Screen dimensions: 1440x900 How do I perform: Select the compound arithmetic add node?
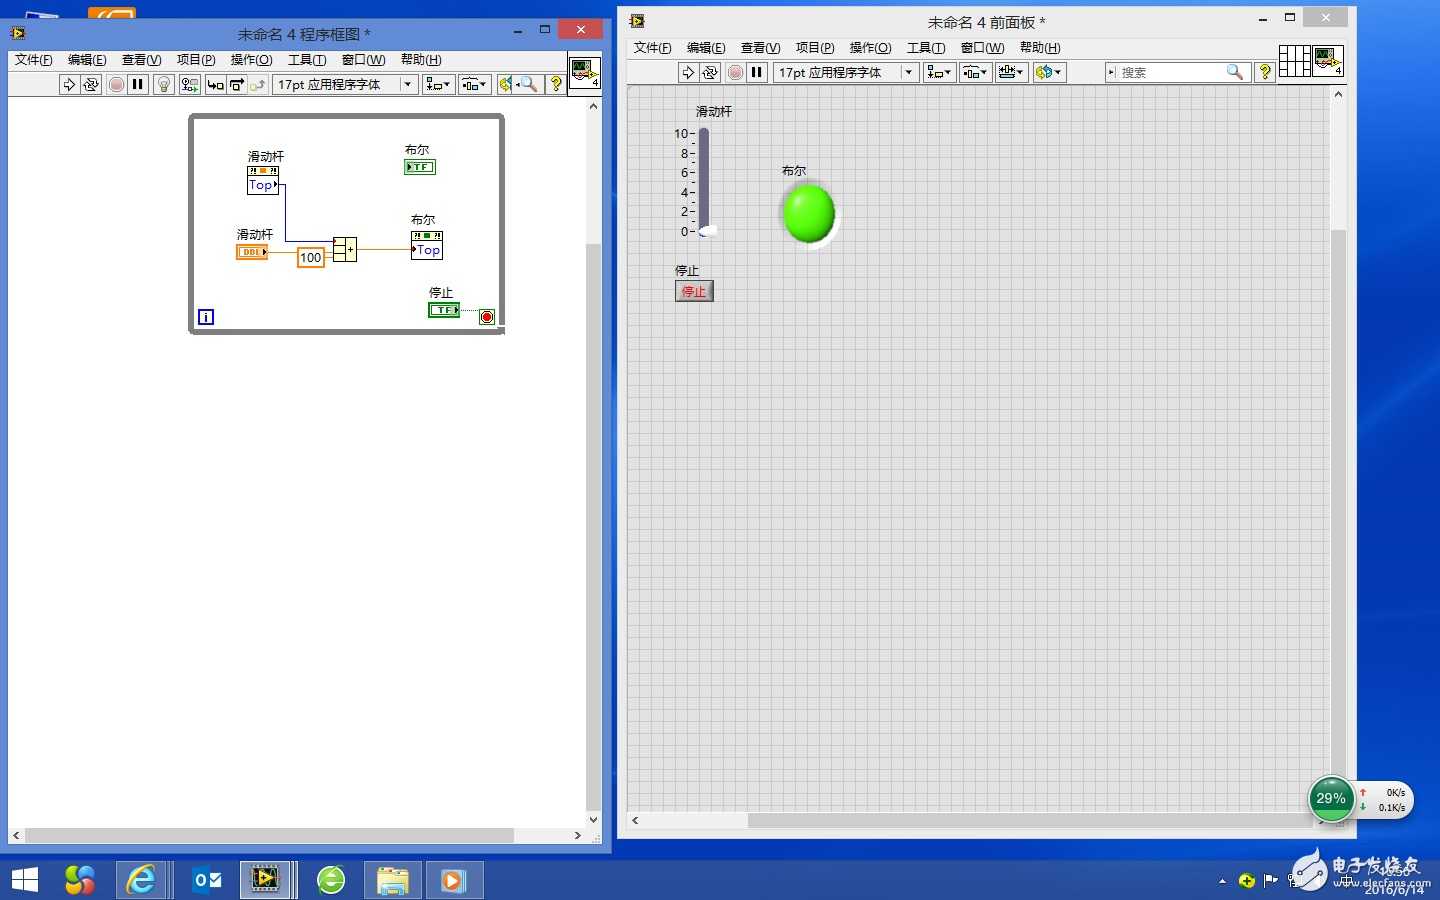344,249
